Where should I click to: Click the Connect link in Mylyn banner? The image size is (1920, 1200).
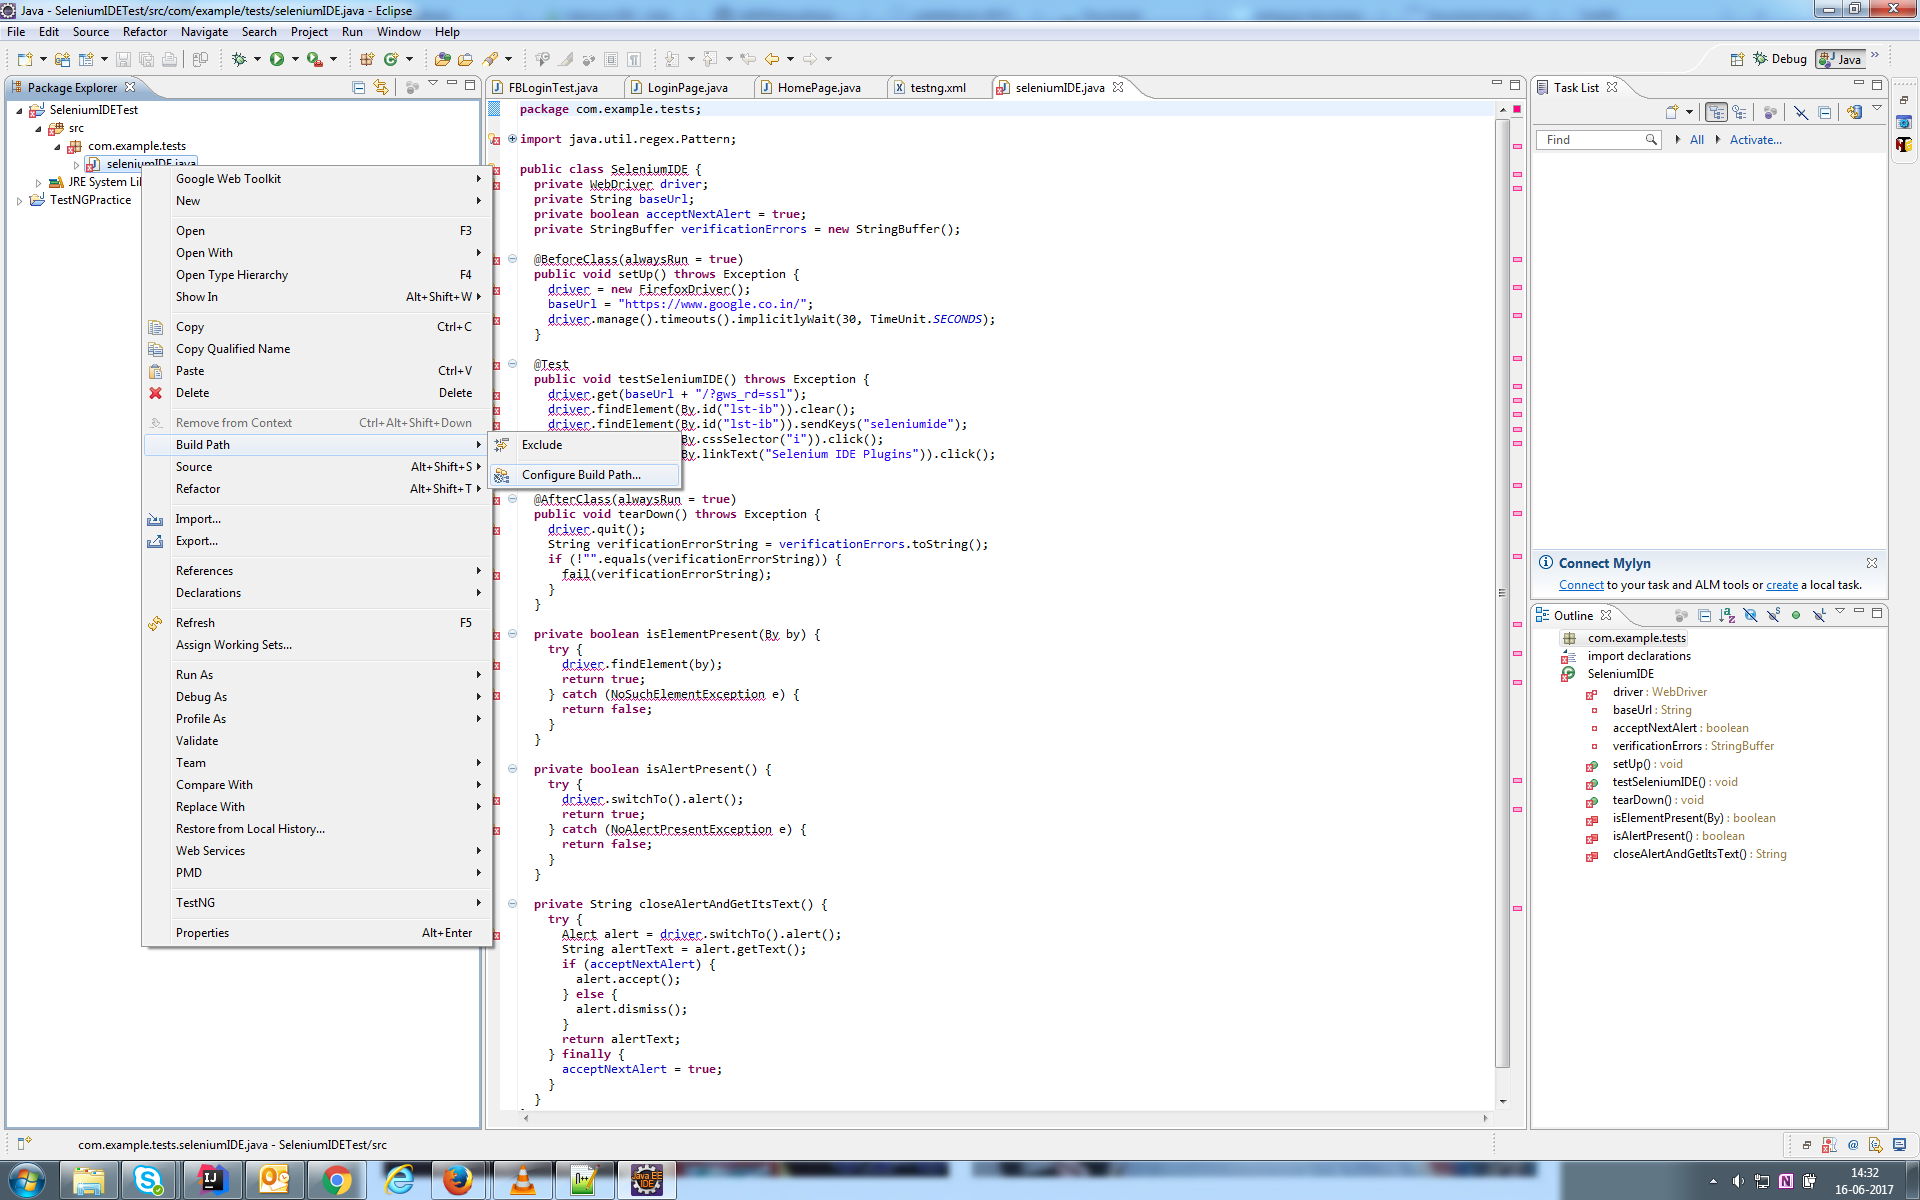1580,585
